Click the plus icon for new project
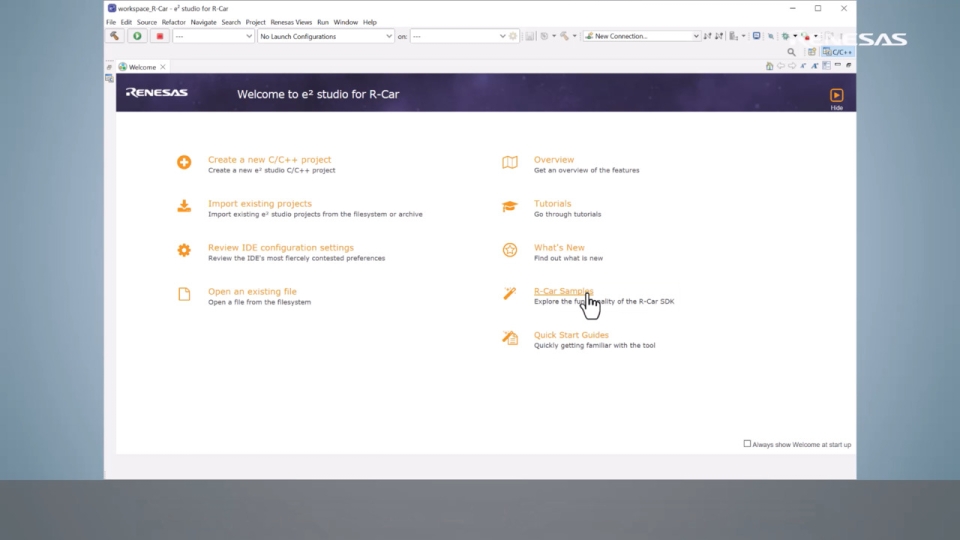The width and height of the screenshot is (960, 540). (184, 162)
